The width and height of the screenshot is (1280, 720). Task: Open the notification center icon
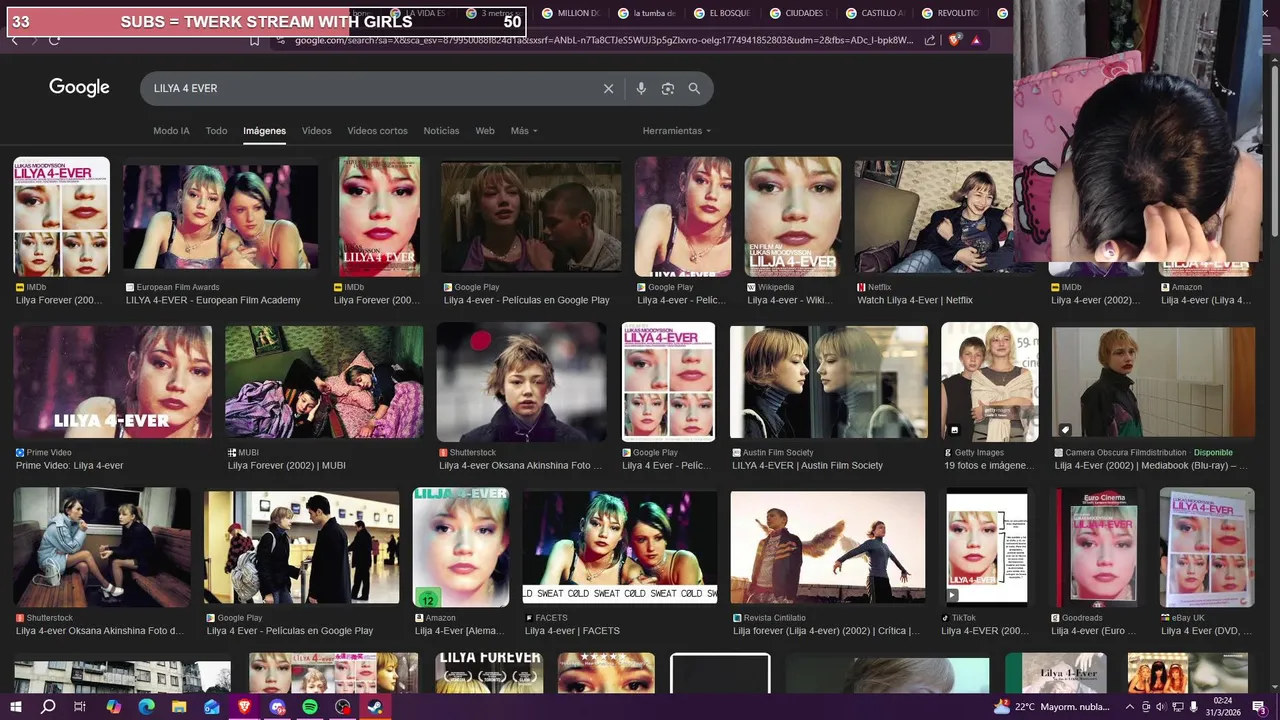pyautogui.click(x=1259, y=707)
